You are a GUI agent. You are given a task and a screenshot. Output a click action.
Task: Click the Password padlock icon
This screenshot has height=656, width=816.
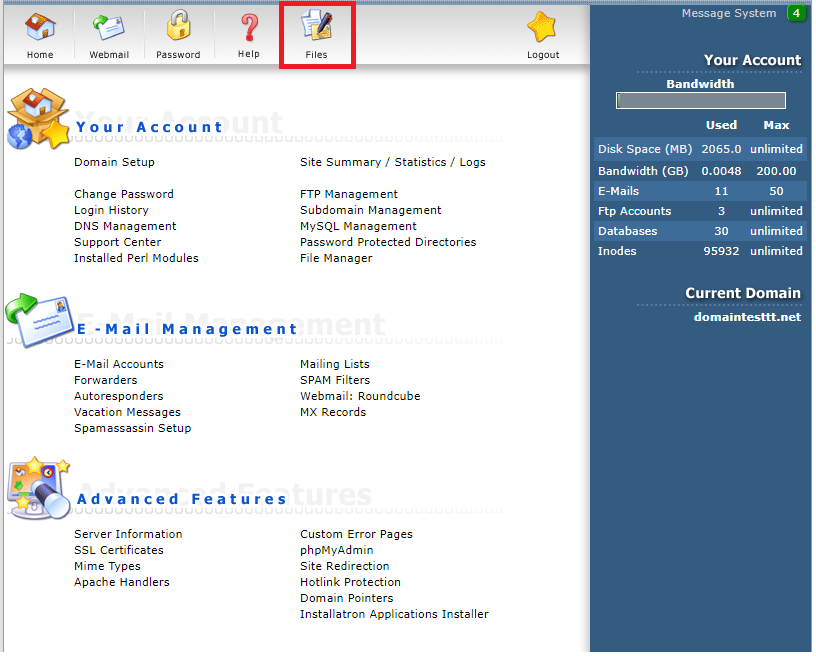click(178, 25)
